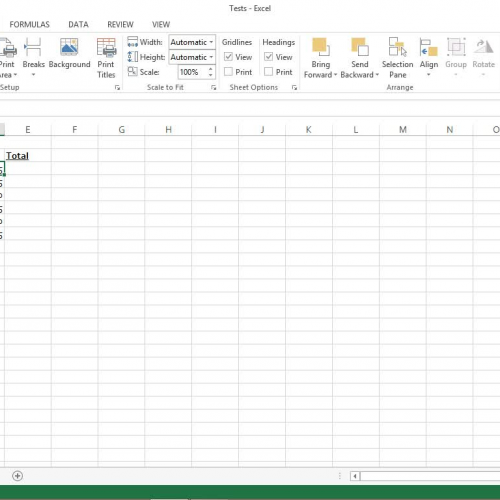Add a new sheet with plus icon
This screenshot has height=500, width=500.
click(x=17, y=476)
